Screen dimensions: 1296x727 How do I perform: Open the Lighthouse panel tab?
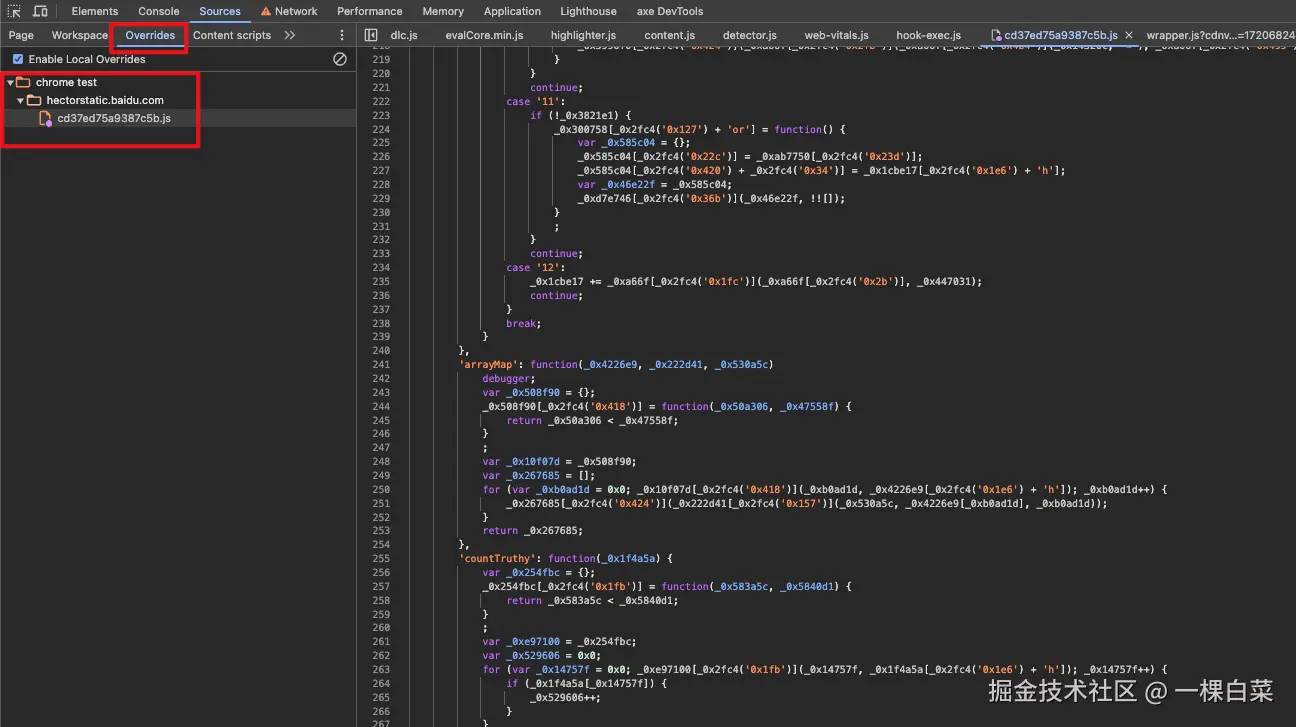point(588,11)
